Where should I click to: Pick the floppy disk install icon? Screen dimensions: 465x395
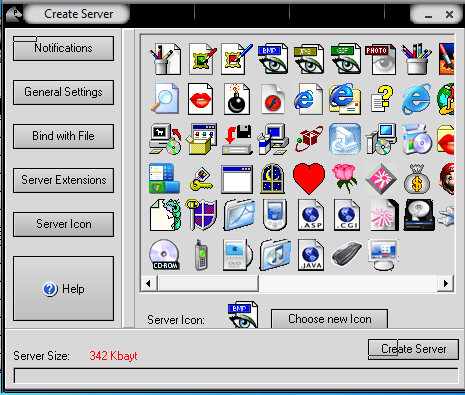tap(237, 140)
